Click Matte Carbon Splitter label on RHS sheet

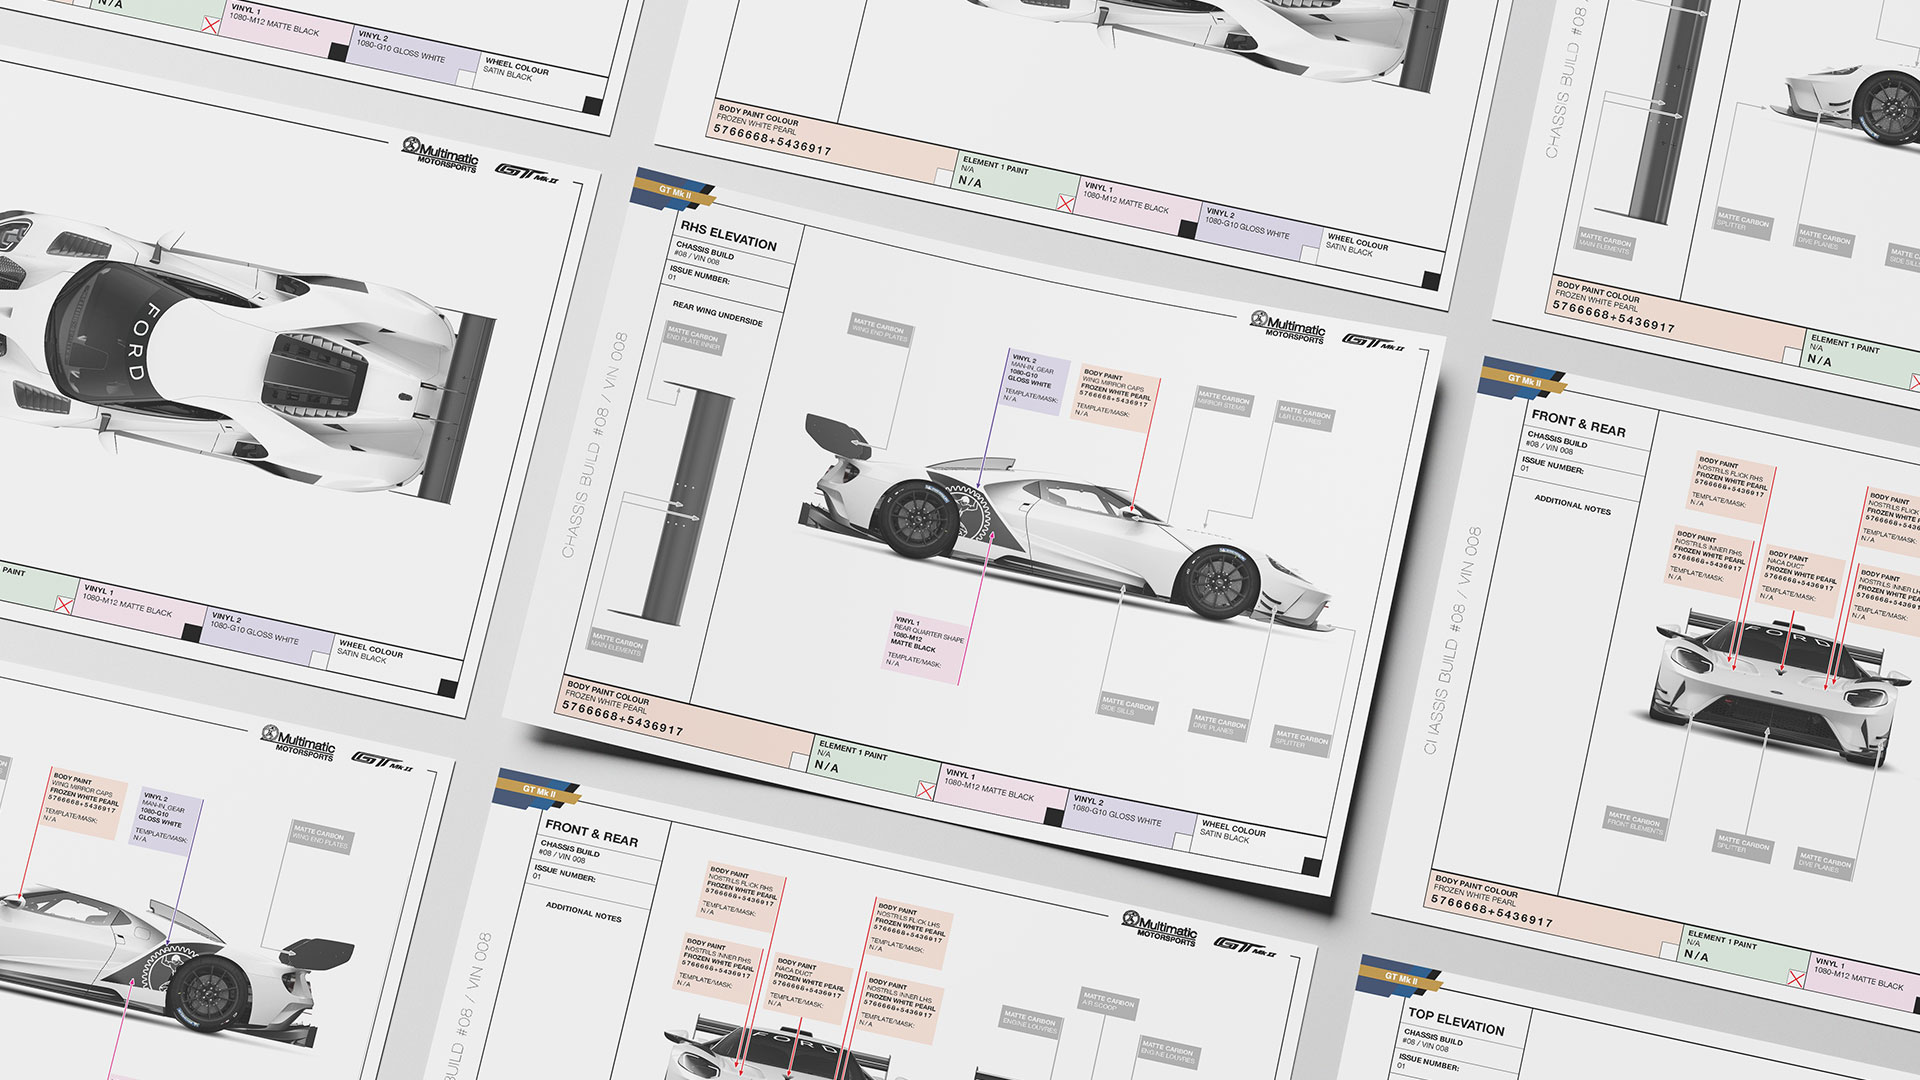point(1301,741)
